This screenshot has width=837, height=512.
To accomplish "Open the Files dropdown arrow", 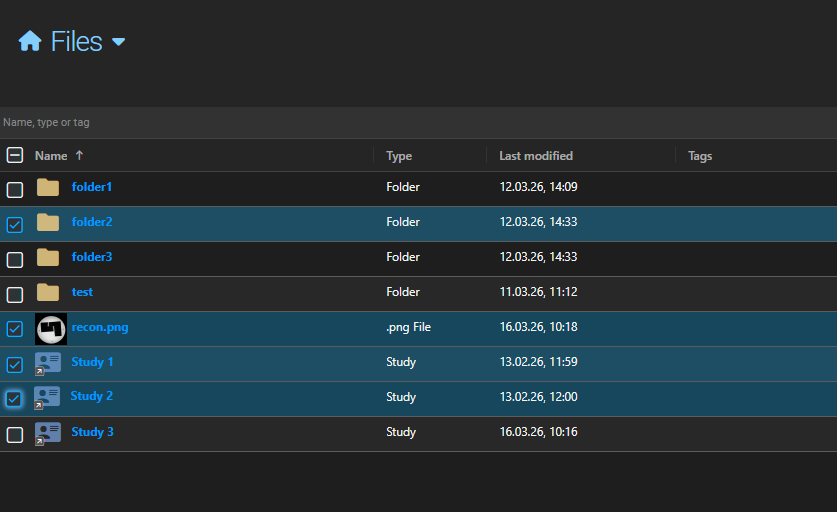I will pyautogui.click(x=118, y=42).
